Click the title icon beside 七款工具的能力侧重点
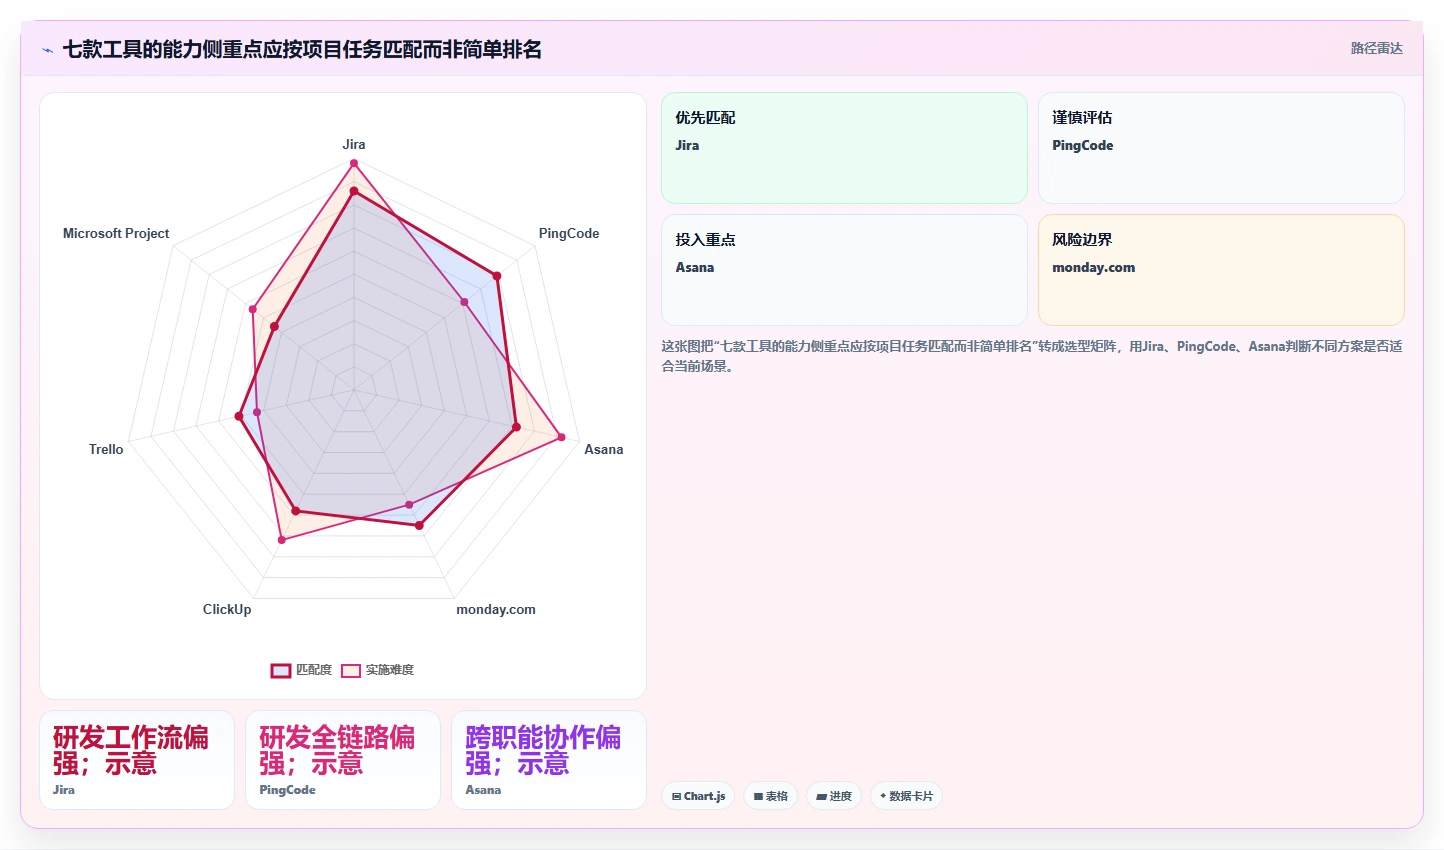 [x=47, y=50]
